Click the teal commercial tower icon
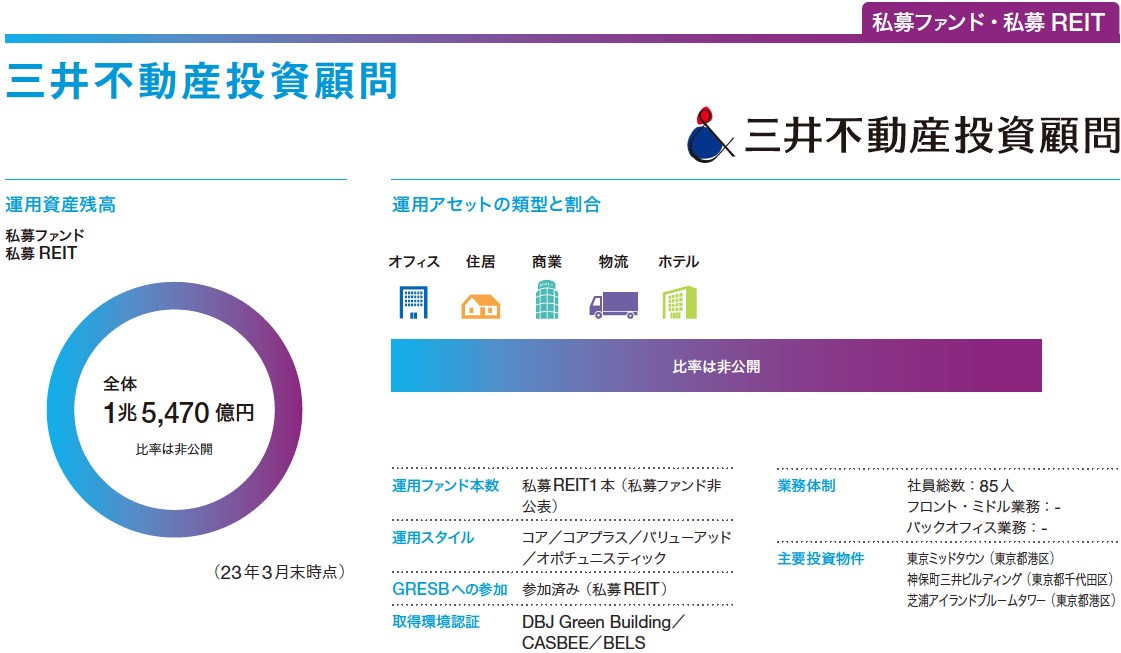 click(547, 300)
